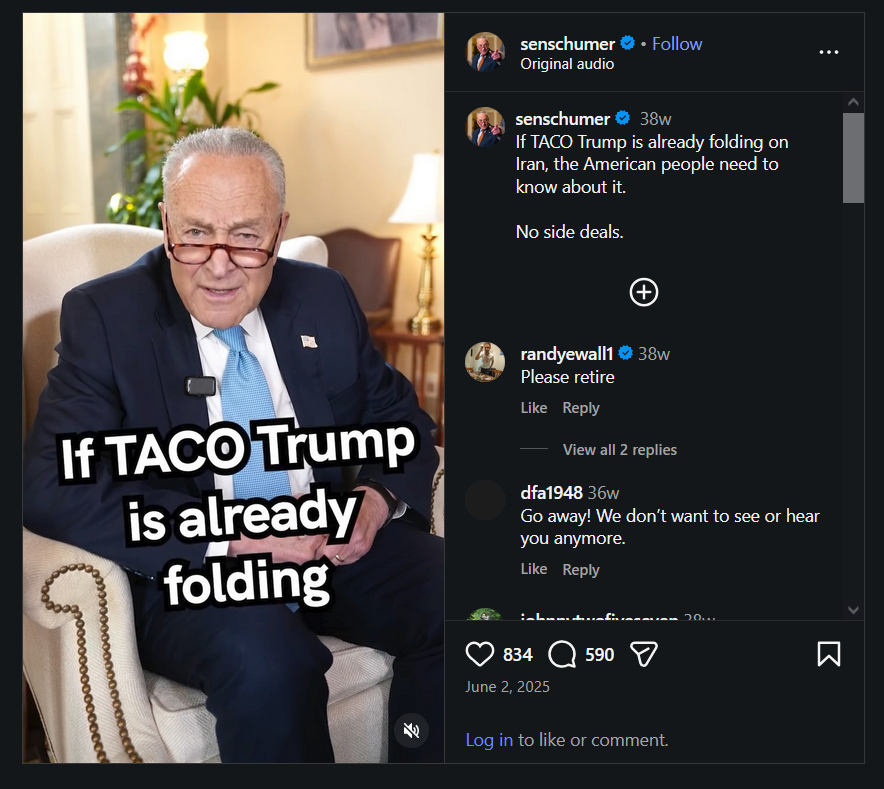Open senschumer profile picture in header
The width and height of the screenshot is (884, 789).
(485, 52)
